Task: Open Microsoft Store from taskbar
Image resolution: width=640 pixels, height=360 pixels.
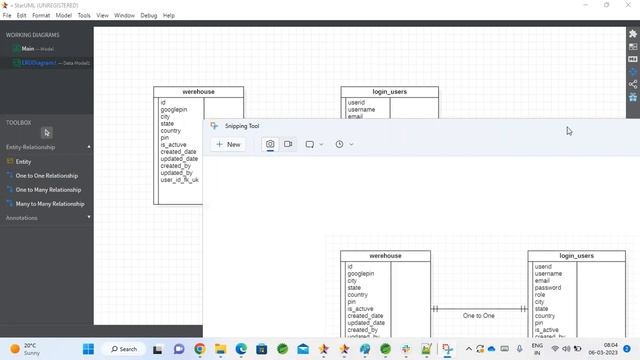Action: point(262,349)
